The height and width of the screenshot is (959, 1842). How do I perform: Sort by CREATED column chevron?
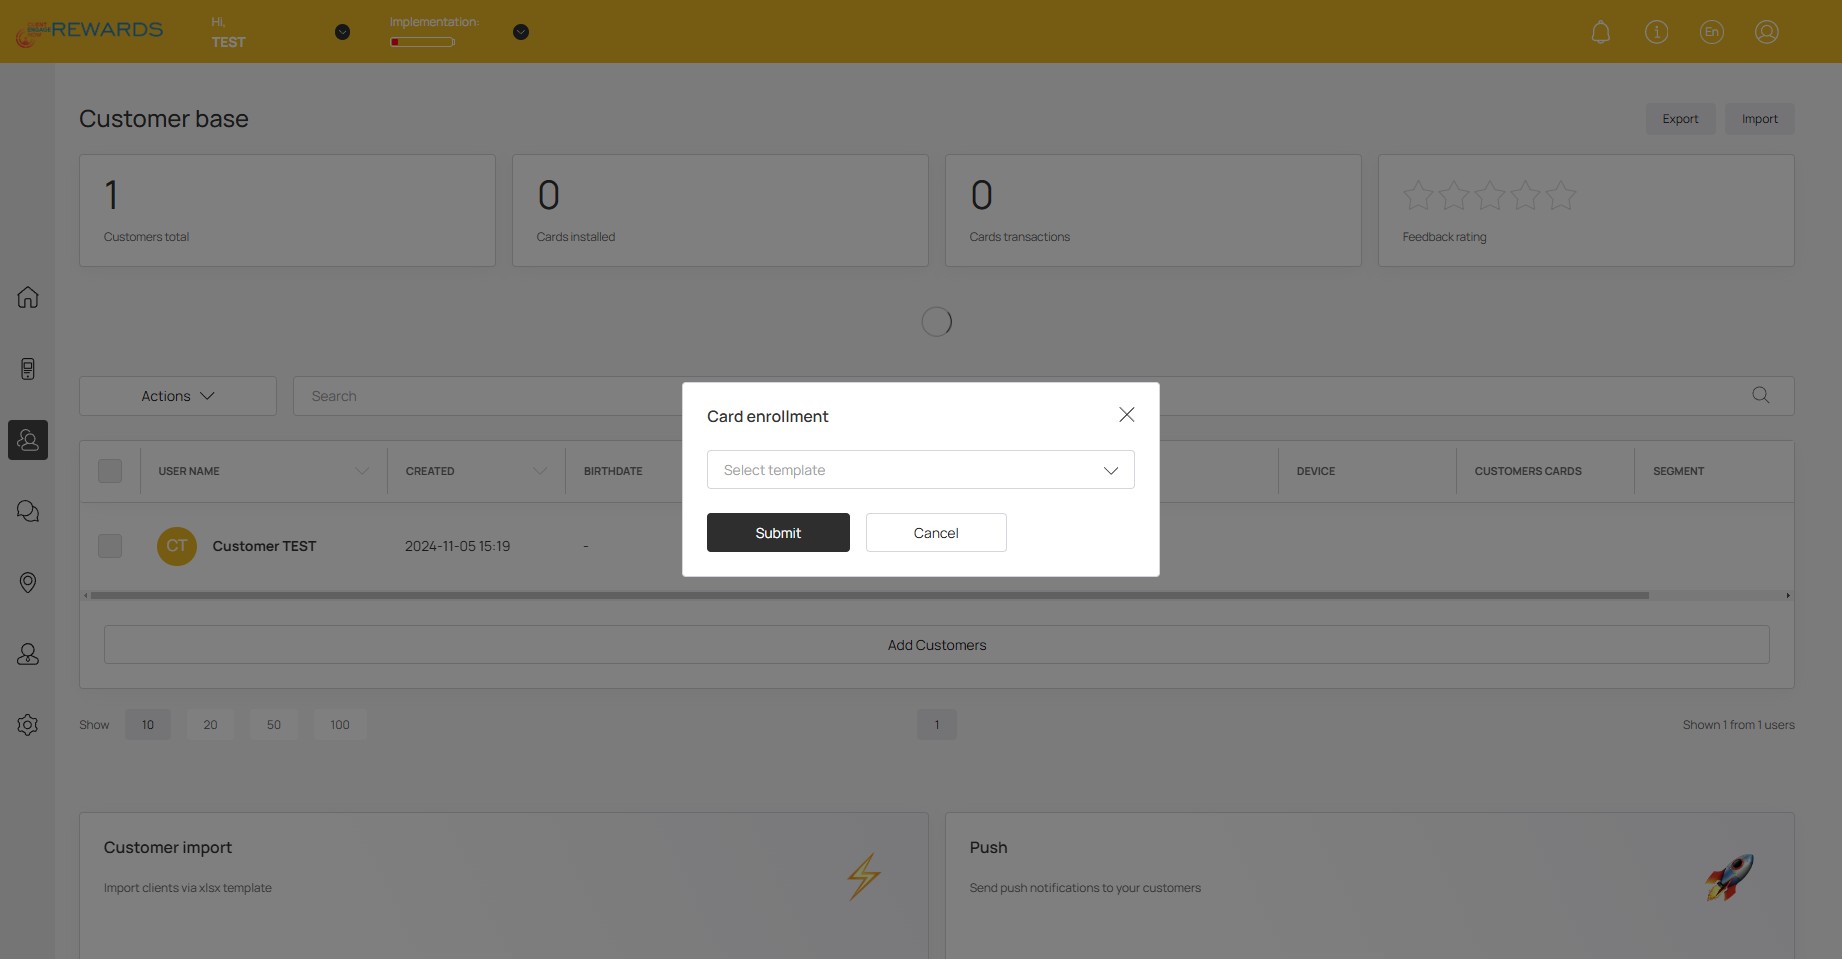[x=540, y=471]
